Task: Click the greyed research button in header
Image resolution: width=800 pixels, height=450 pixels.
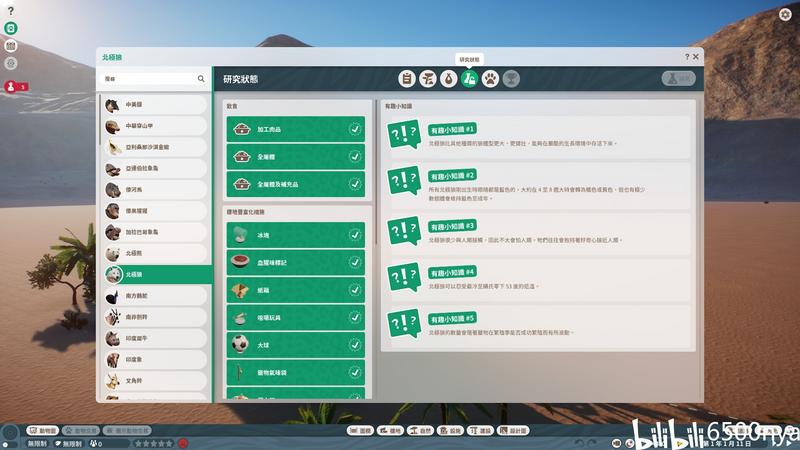Action: point(679,79)
